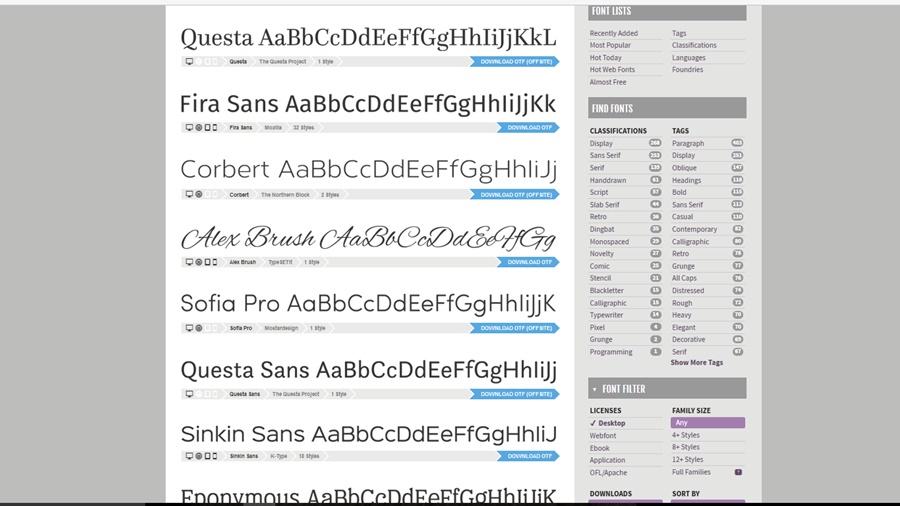Click app phone icon in Sinkin Sans row
900x506 pixels.
[215, 456]
